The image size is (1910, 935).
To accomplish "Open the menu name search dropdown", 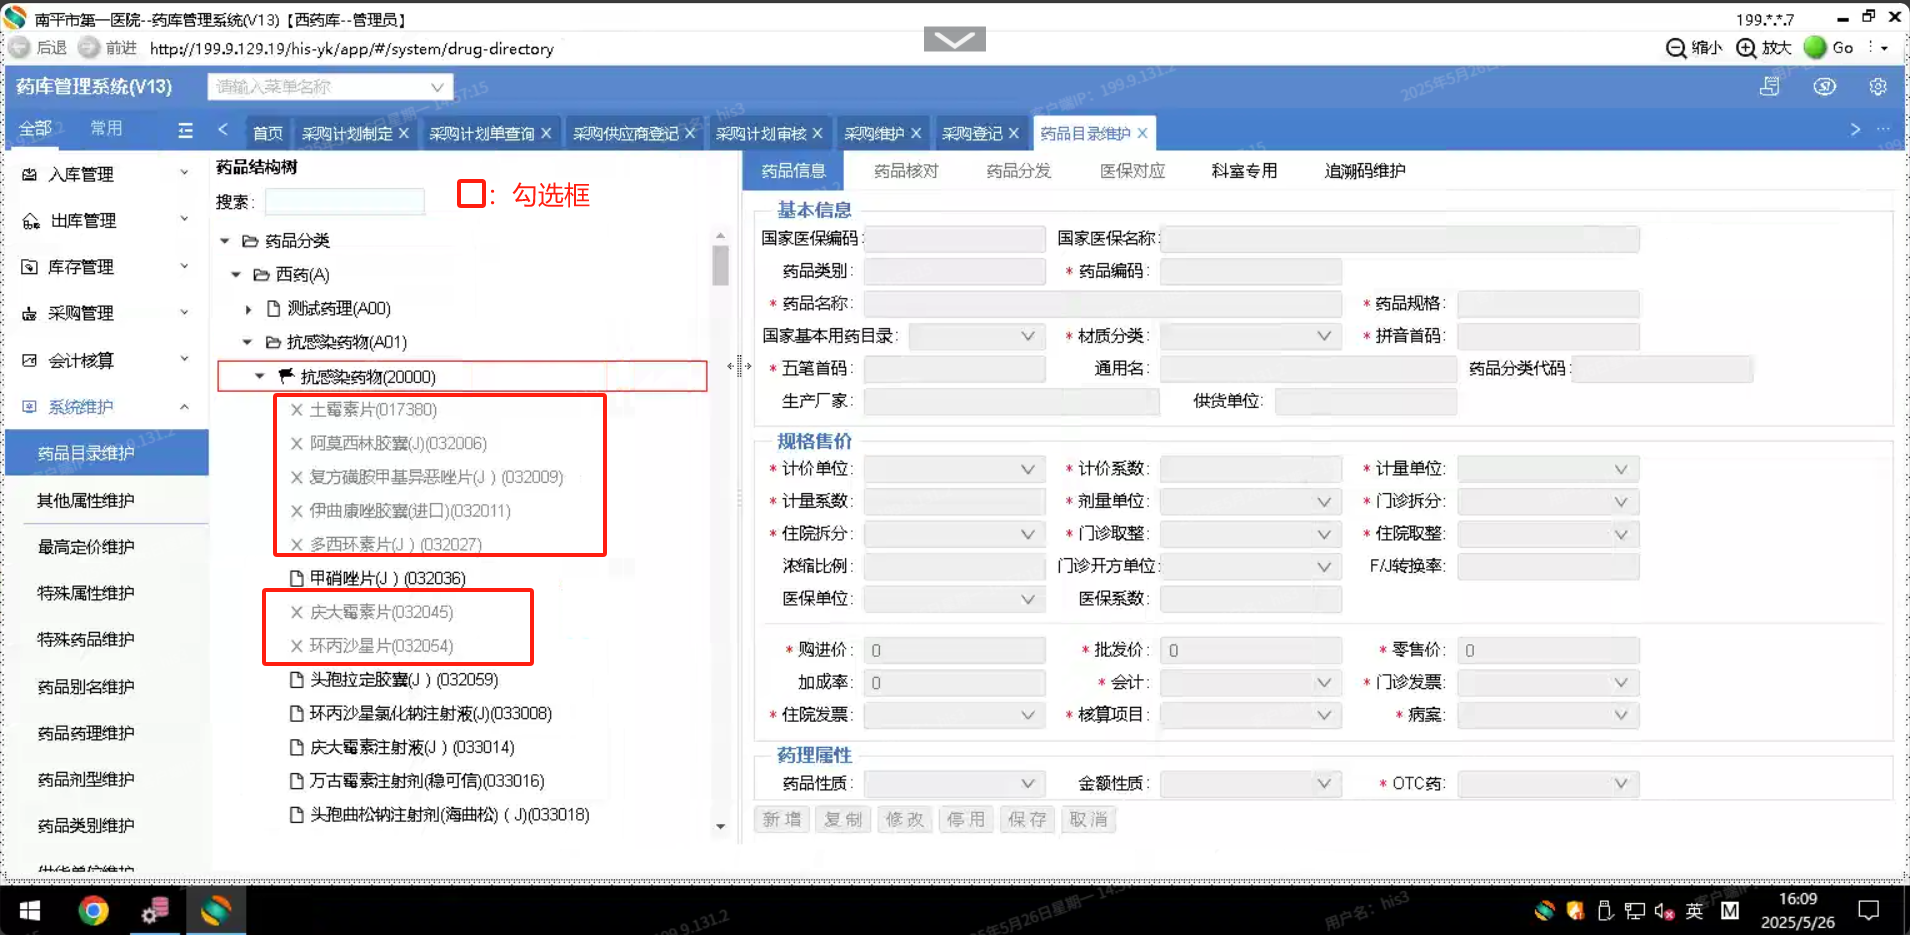I will coord(437,87).
